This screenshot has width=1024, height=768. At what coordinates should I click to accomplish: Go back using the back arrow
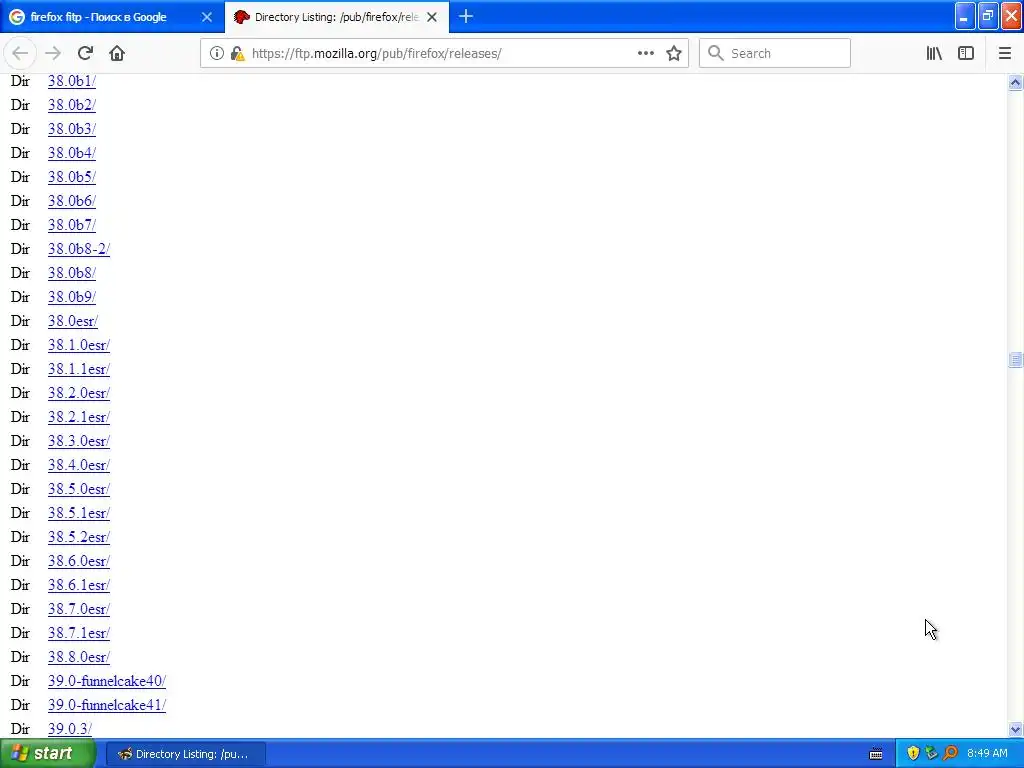[20, 54]
